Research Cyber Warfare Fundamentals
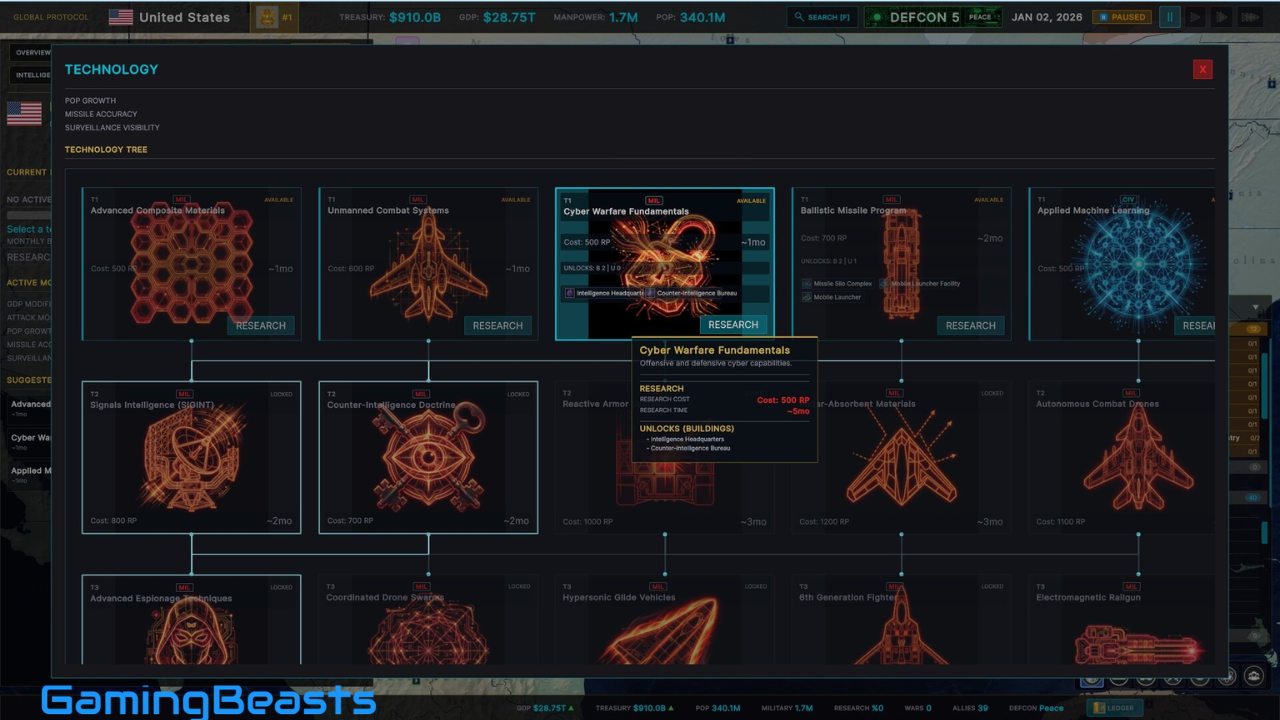This screenshot has height=720, width=1280. click(733, 324)
